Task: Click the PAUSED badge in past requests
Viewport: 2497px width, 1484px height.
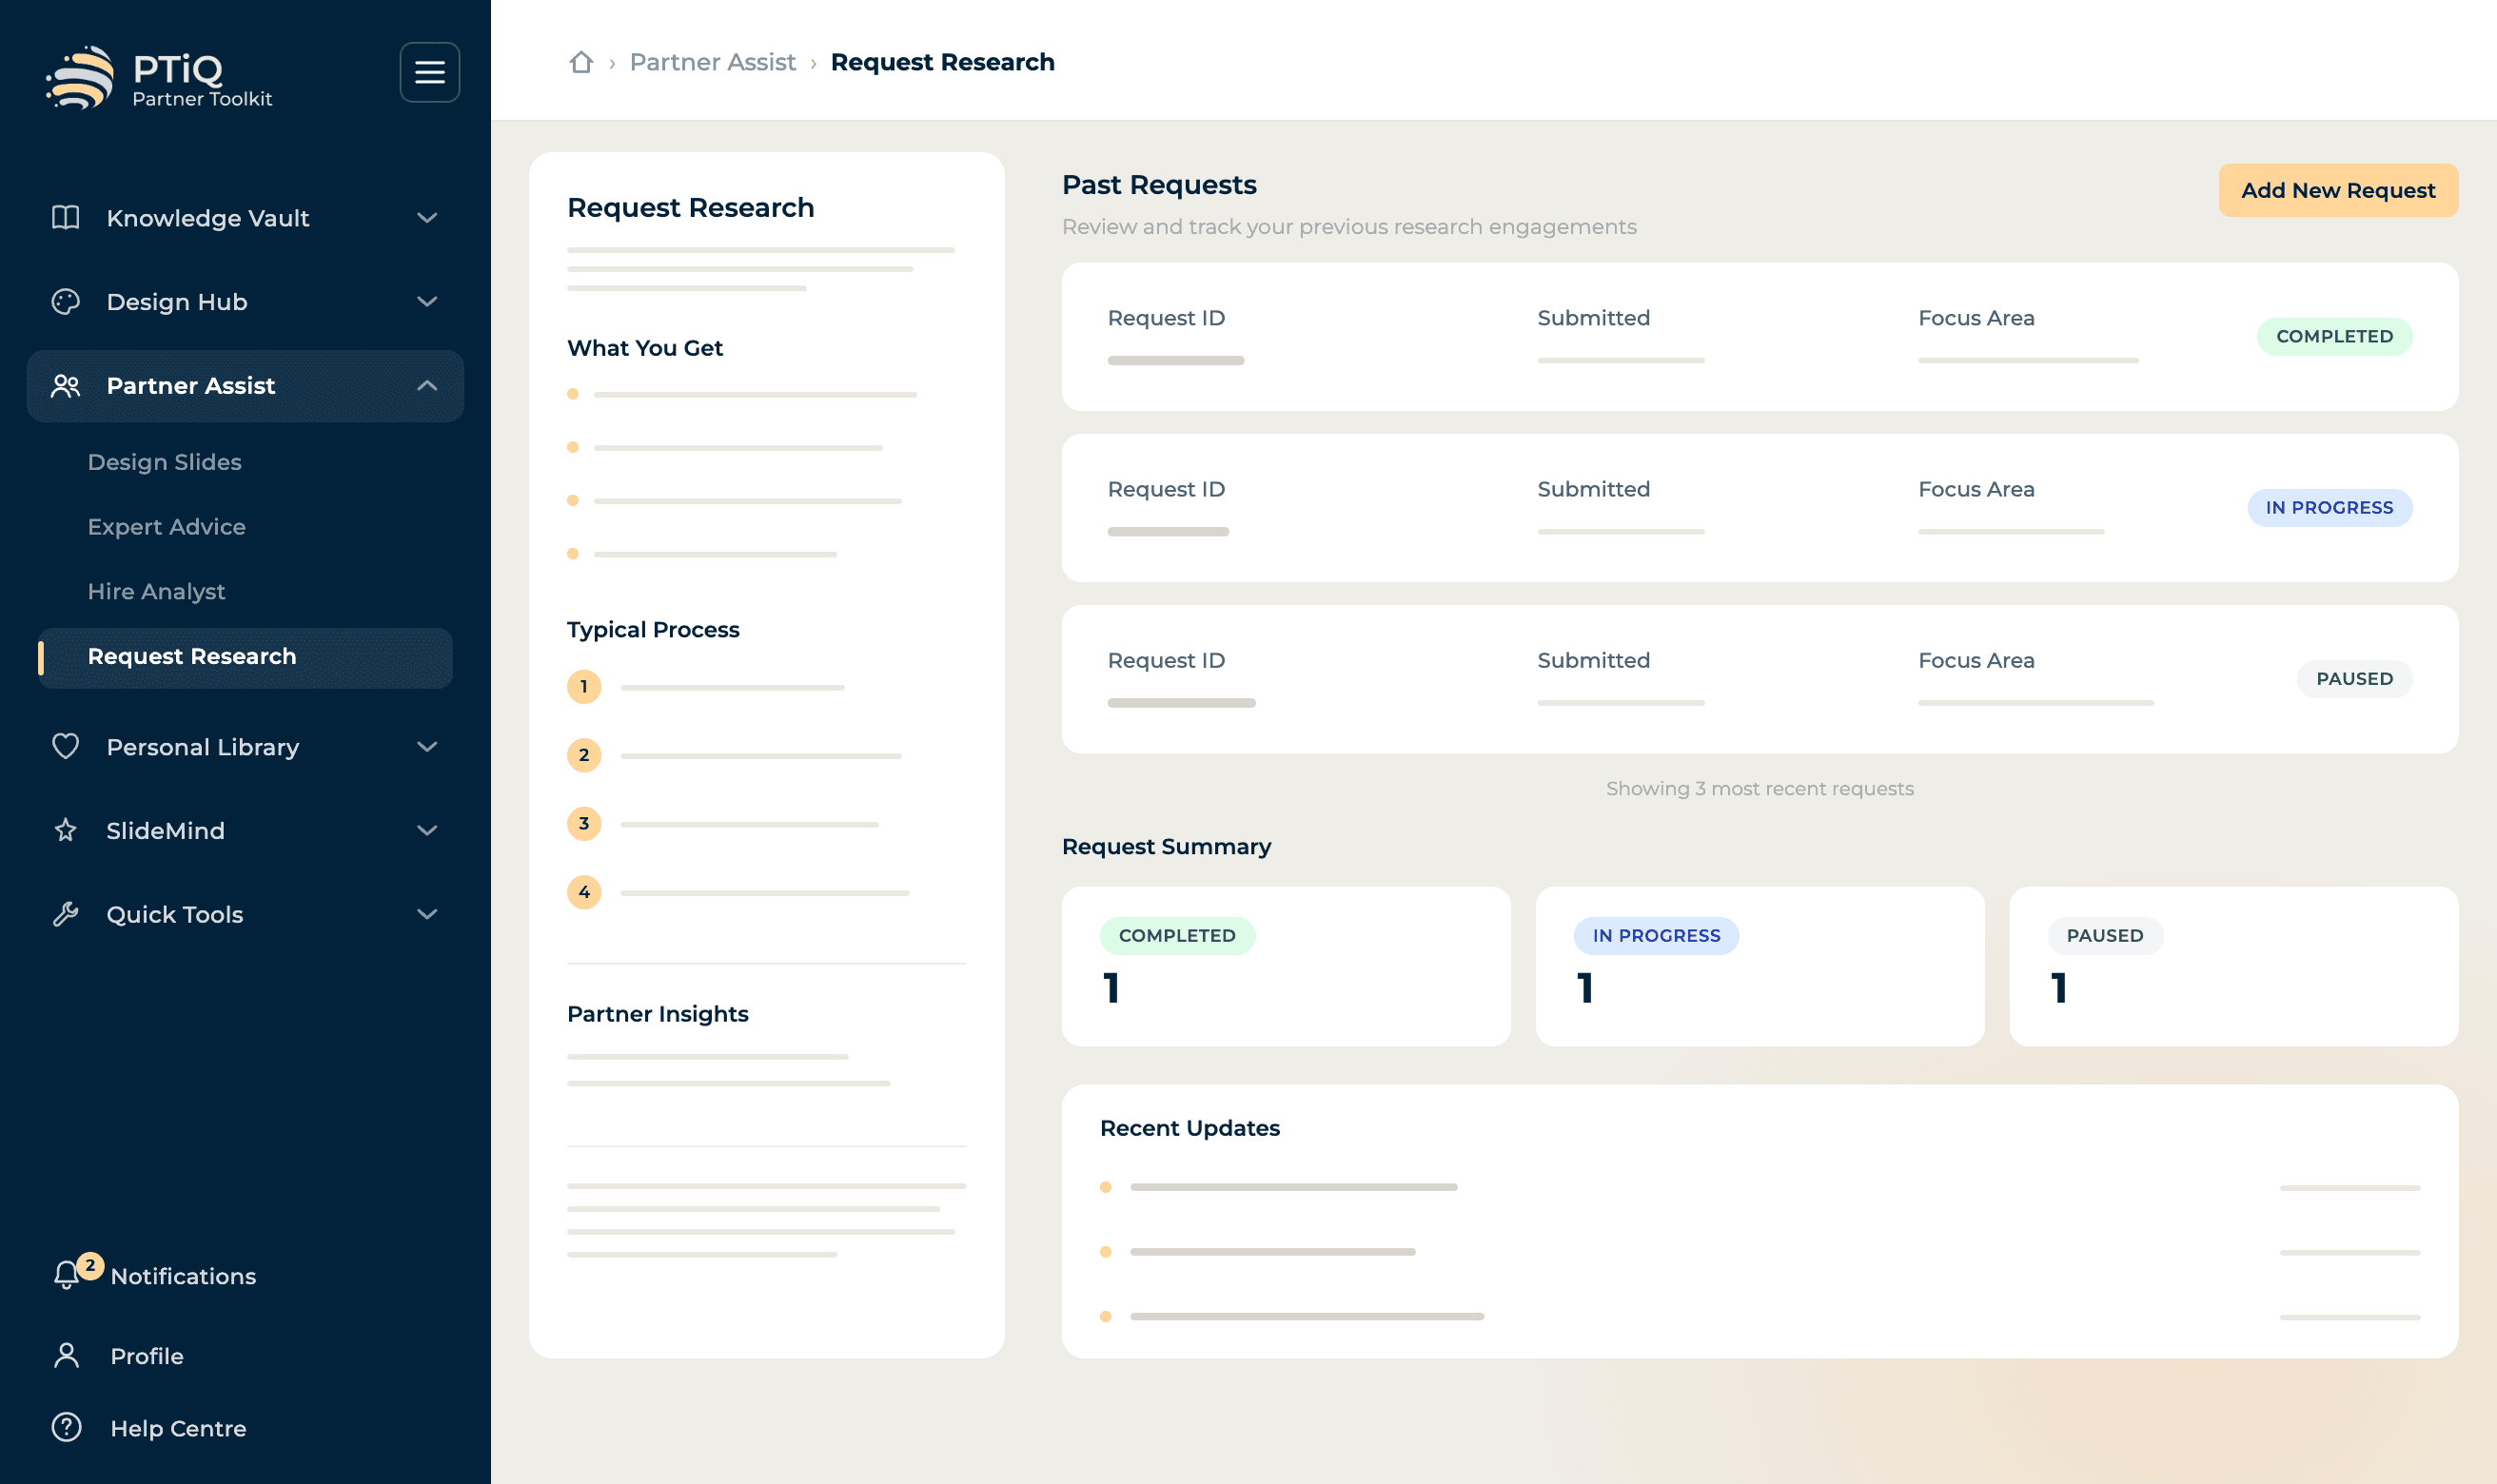Action: coord(2354,678)
